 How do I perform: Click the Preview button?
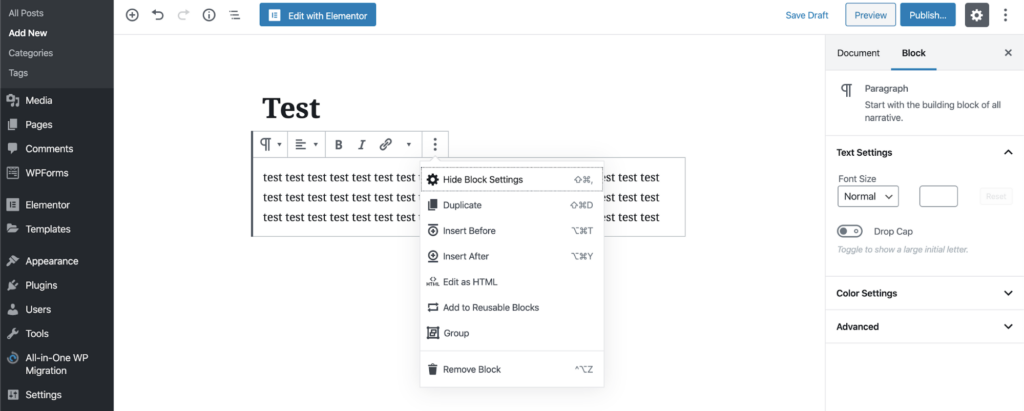click(x=871, y=15)
